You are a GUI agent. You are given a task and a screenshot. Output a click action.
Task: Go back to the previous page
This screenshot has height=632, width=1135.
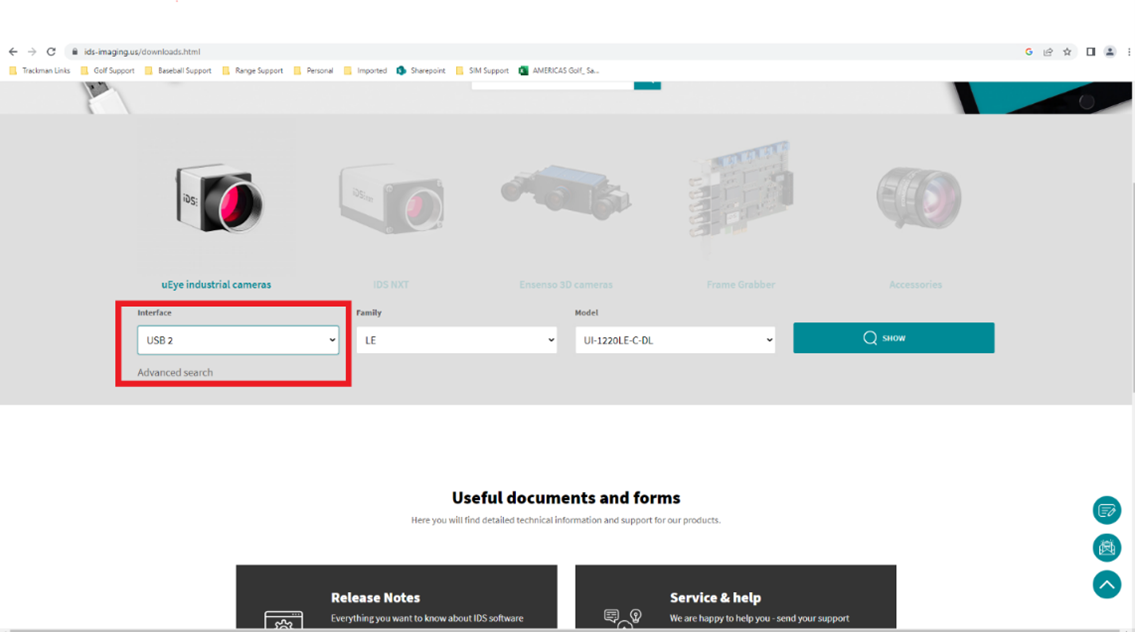13,52
